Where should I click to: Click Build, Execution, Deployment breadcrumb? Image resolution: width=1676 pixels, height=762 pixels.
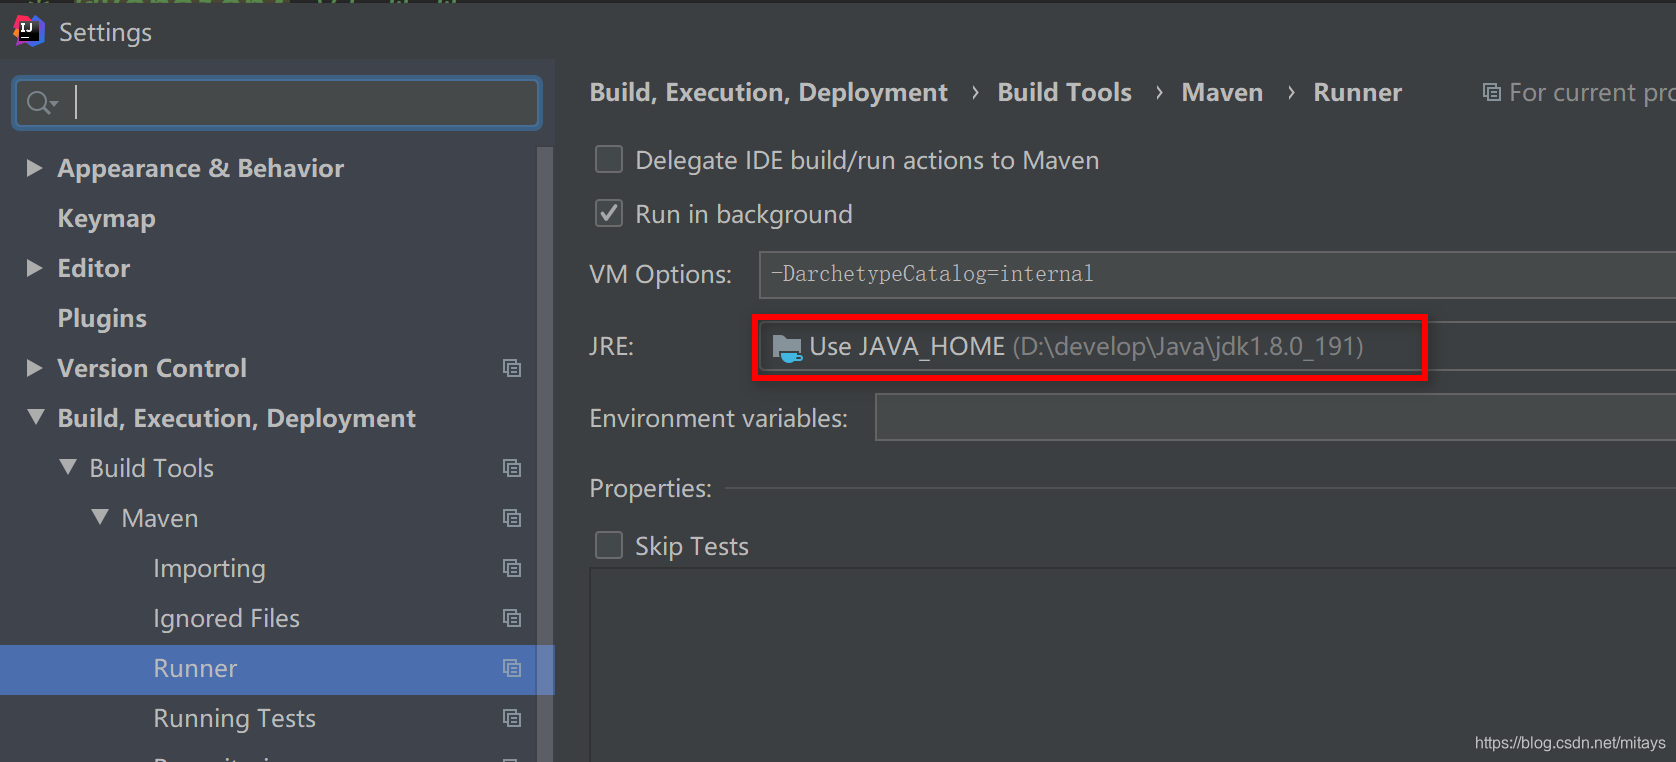click(x=768, y=92)
